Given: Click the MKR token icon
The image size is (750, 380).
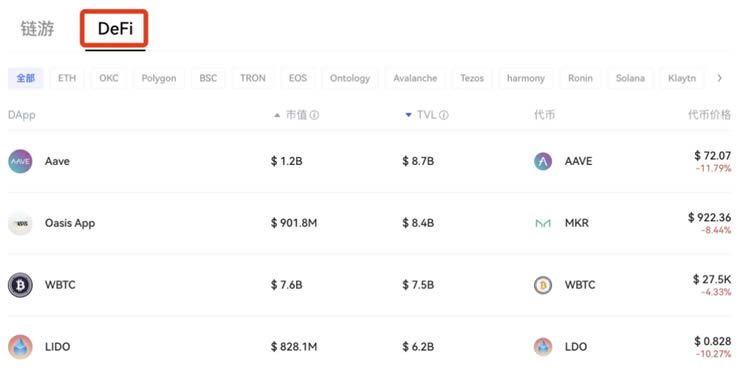Looking at the screenshot, I should (x=543, y=223).
